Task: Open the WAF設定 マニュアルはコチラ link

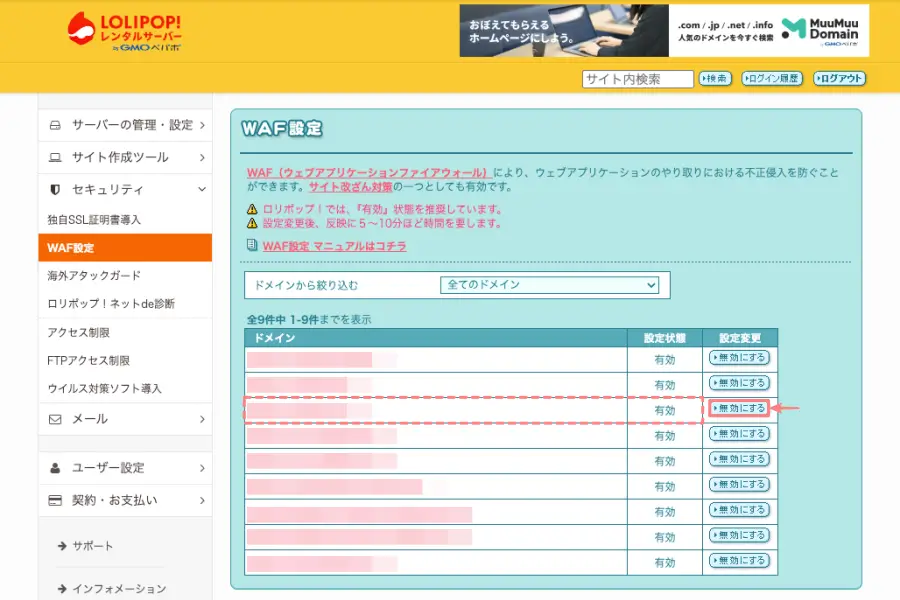Action: 334,246
